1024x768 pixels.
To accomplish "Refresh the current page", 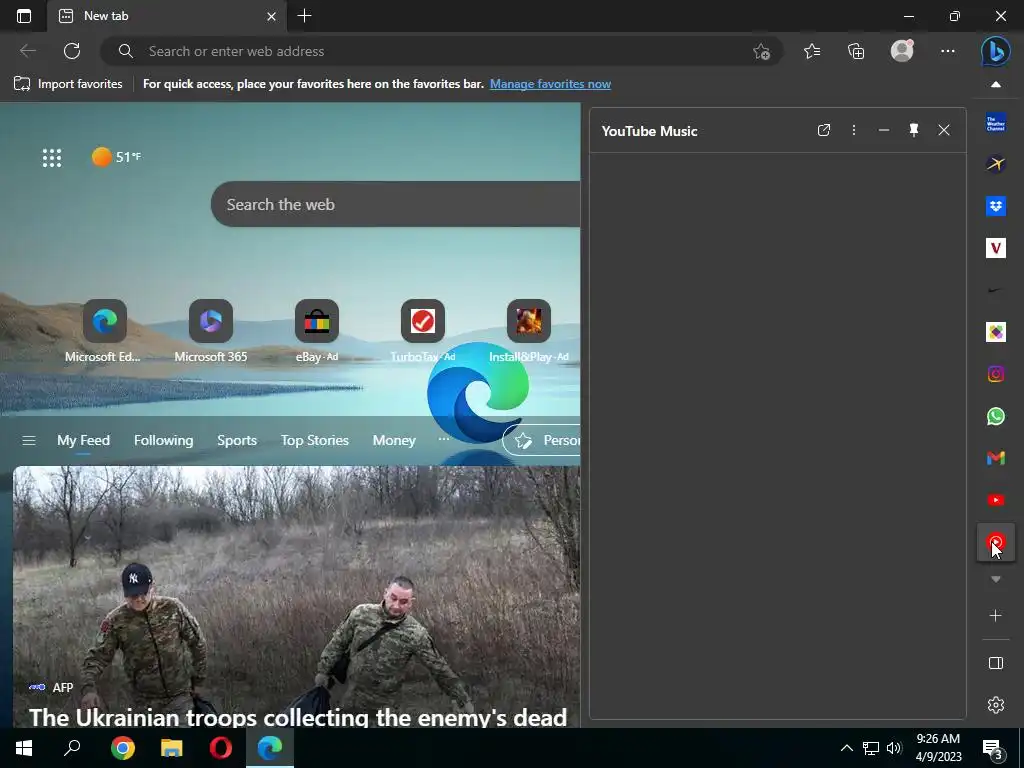I will click(x=72, y=51).
